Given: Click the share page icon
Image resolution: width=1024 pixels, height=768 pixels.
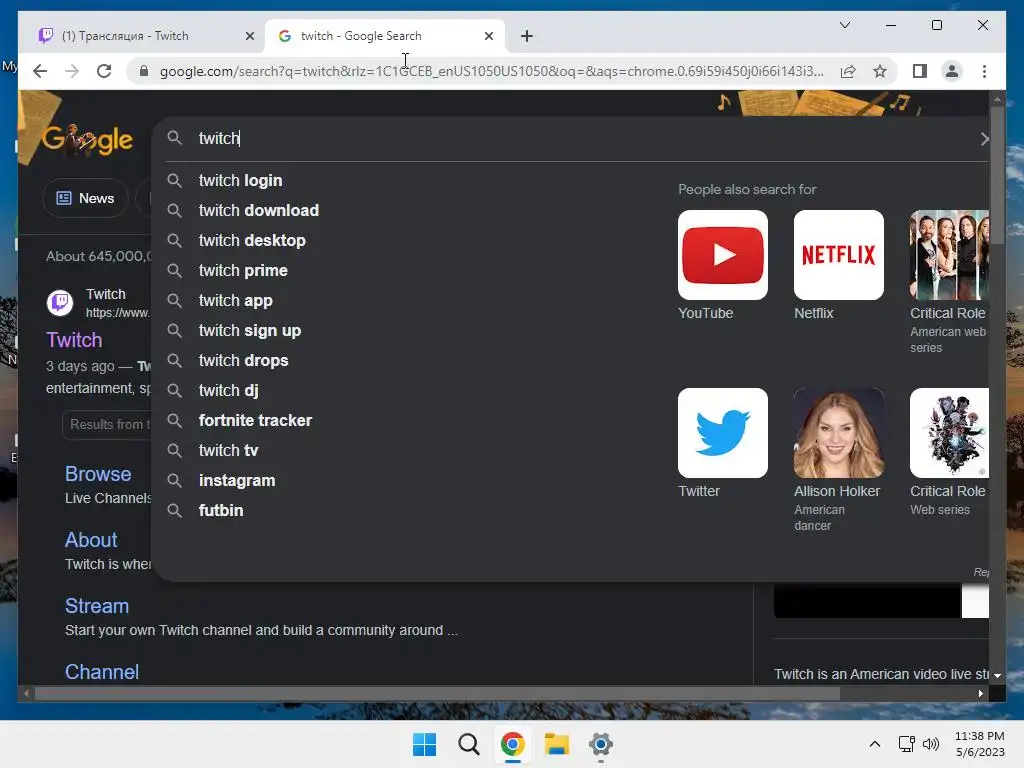Looking at the screenshot, I should point(848,71).
